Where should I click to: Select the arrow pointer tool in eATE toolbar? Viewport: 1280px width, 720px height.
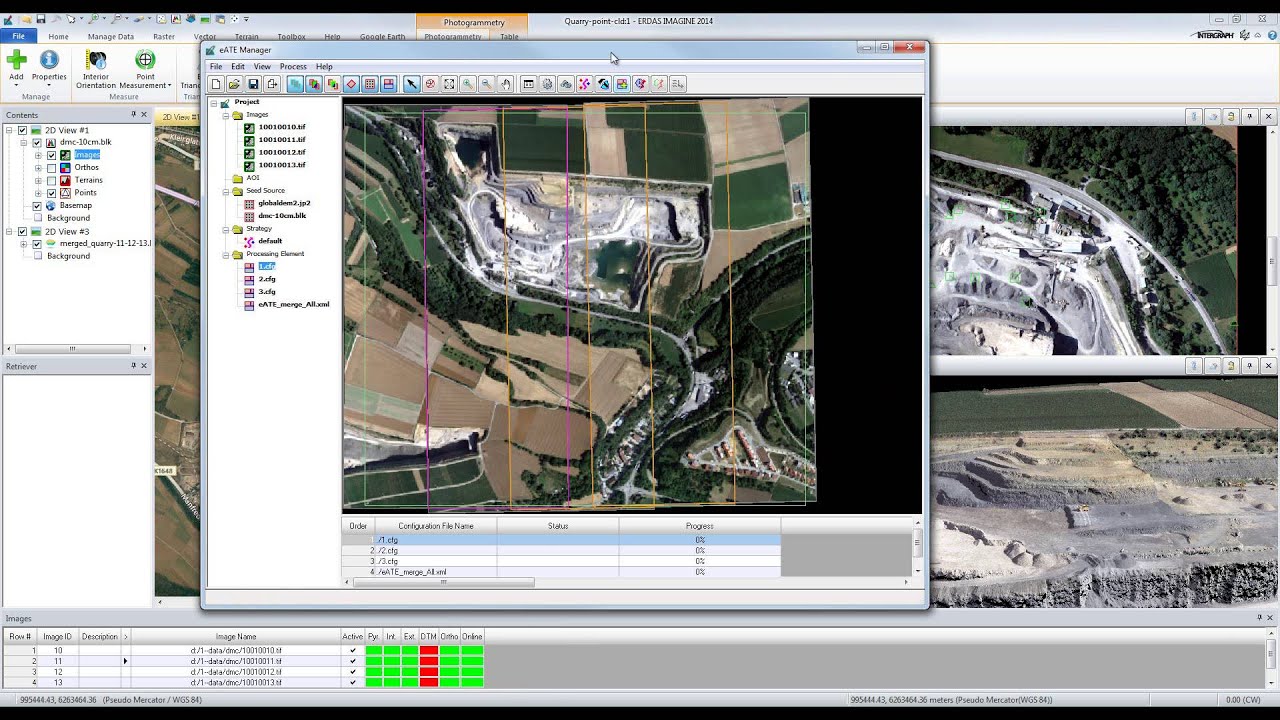point(411,85)
